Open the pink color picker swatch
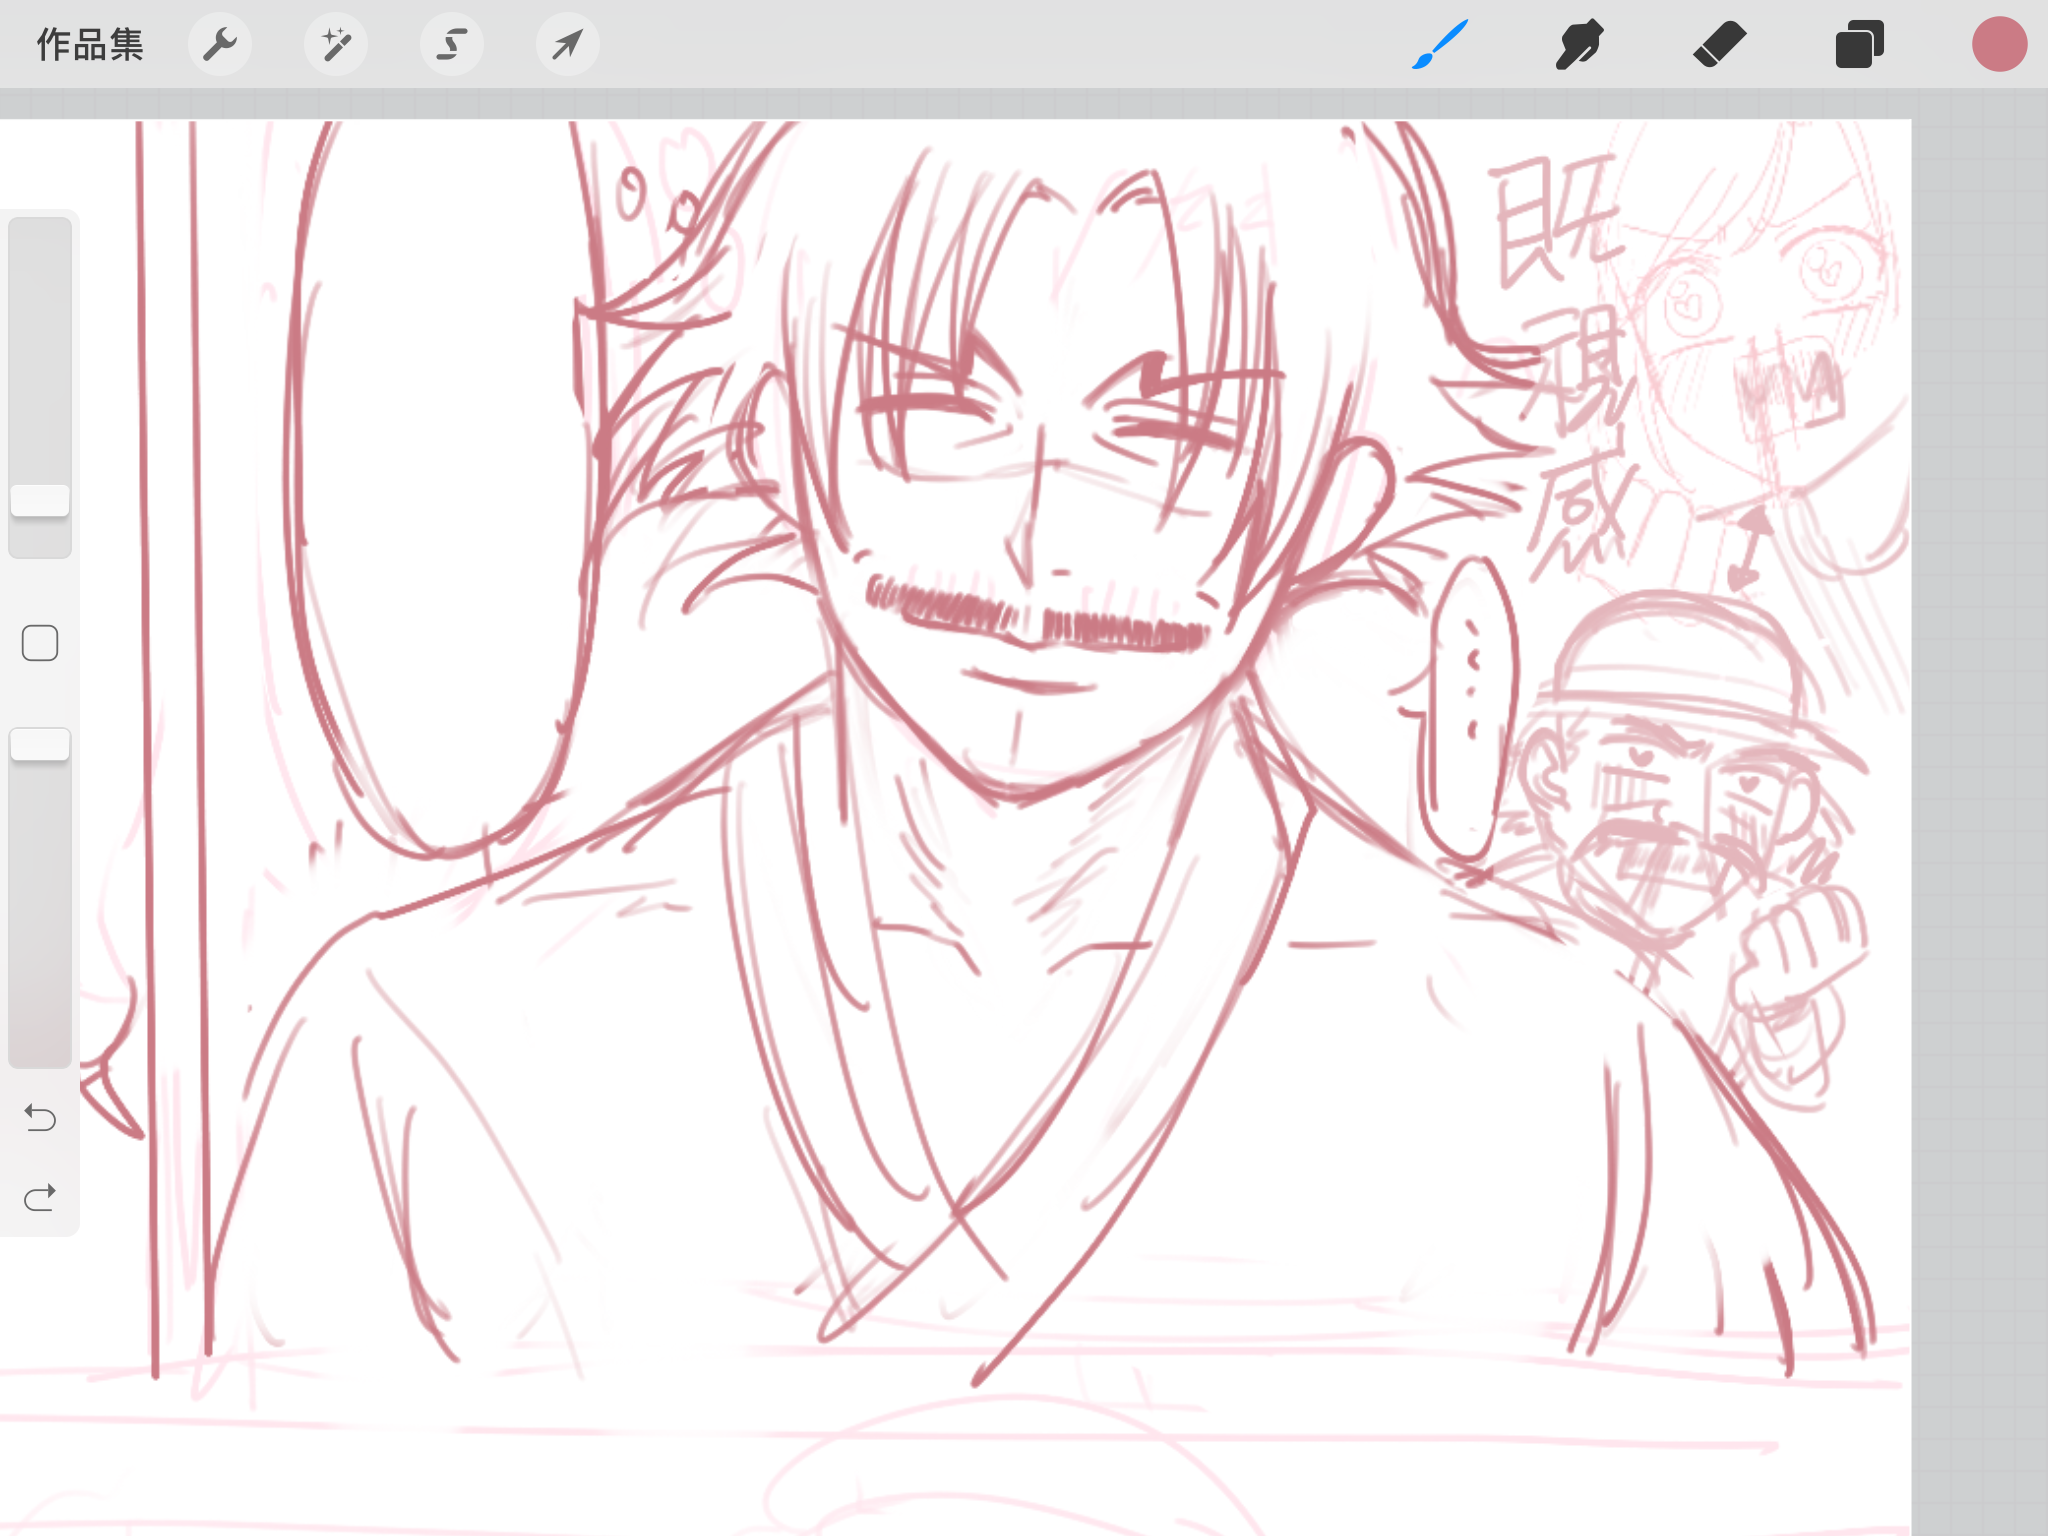Screen dimensions: 2048x1536 pyautogui.click(x=2000, y=45)
